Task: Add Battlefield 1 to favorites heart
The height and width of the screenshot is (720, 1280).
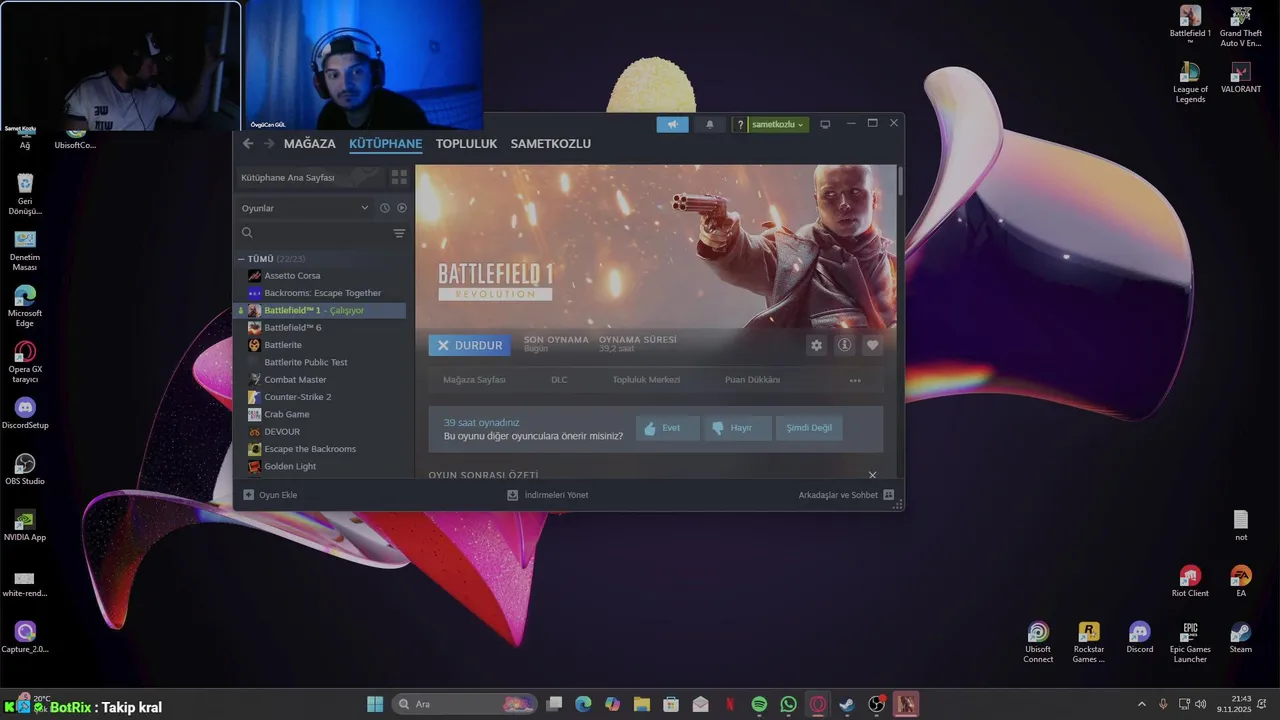Action: click(x=872, y=345)
